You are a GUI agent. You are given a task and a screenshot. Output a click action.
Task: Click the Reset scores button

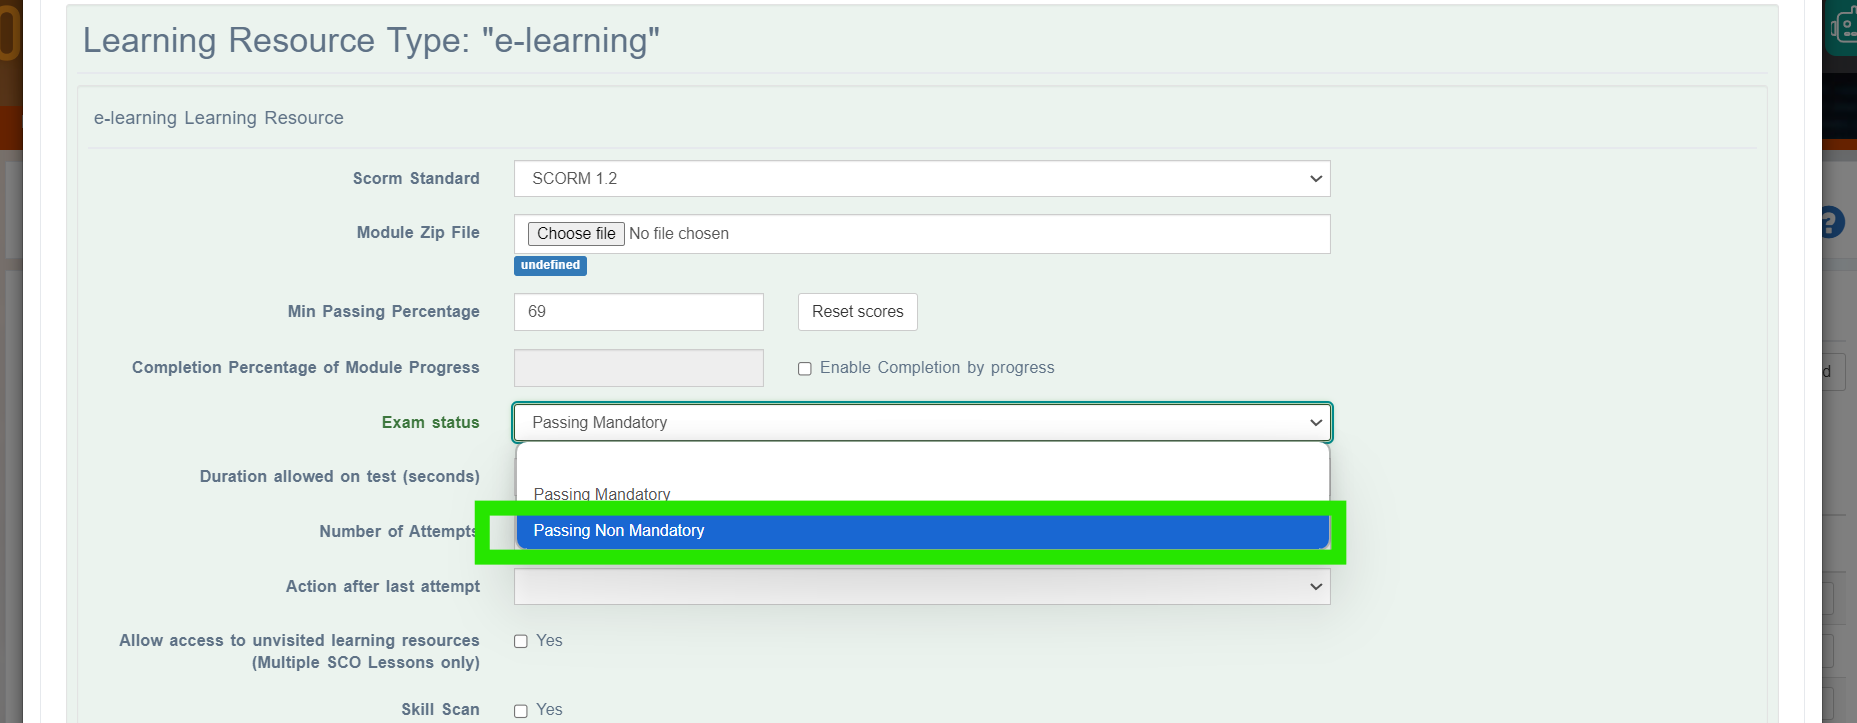(x=857, y=312)
